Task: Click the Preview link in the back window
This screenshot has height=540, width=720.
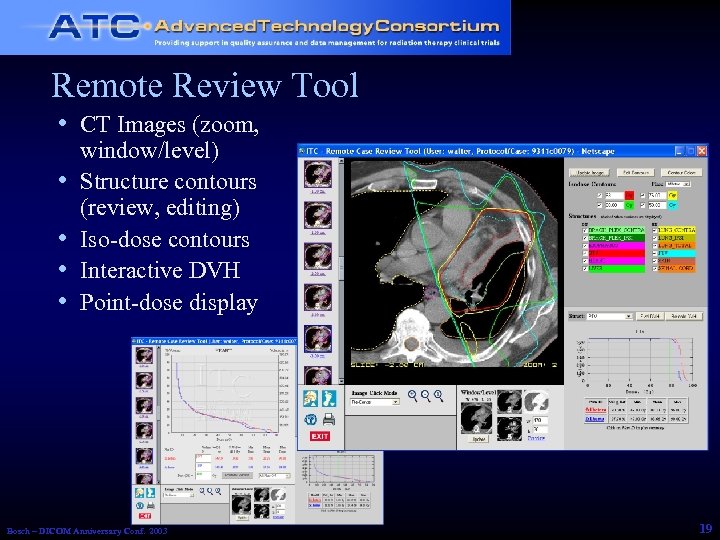Action: 278,517
